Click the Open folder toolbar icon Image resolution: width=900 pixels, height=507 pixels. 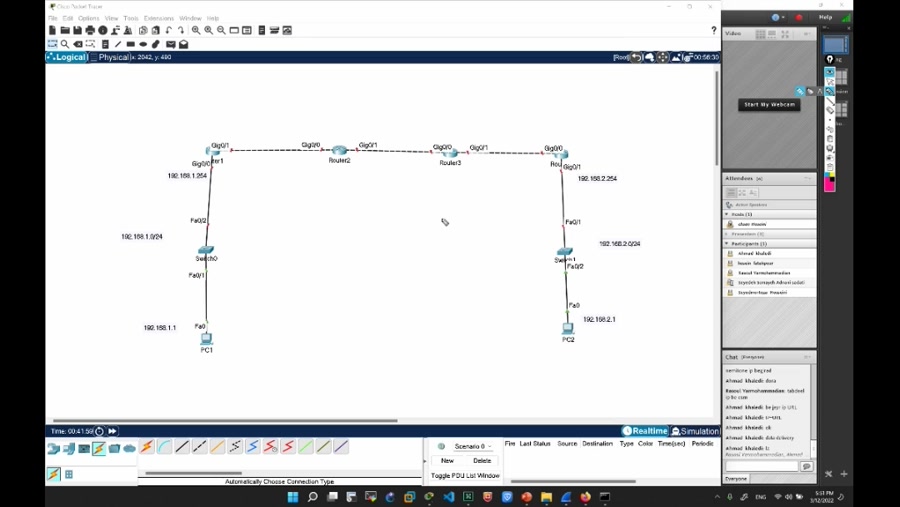(65, 30)
